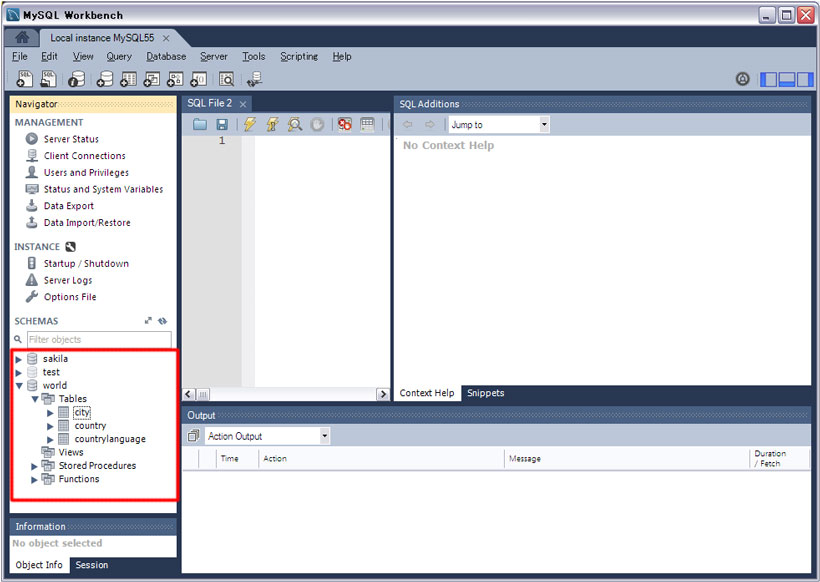Create a new SQL tab for queries

24,78
